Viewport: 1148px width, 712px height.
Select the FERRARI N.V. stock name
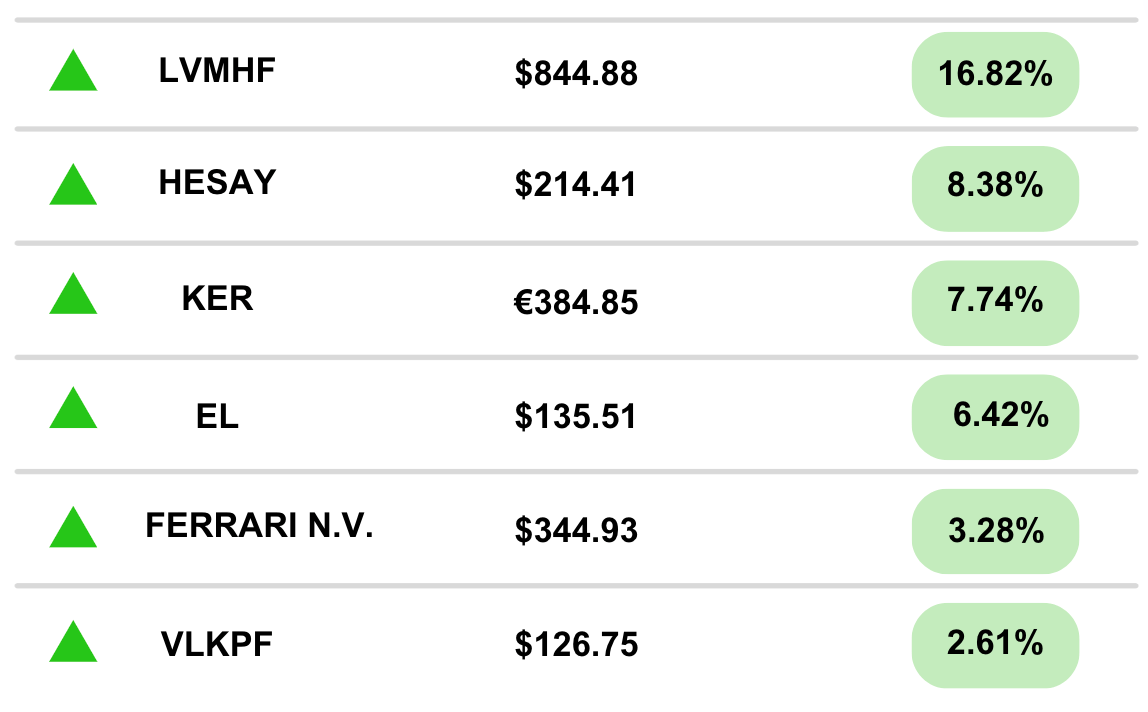[259, 526]
